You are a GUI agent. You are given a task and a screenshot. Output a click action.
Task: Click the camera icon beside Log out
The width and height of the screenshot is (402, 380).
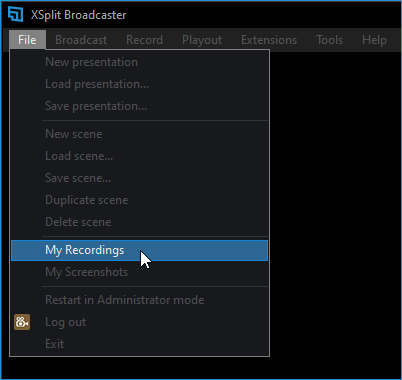click(22, 322)
